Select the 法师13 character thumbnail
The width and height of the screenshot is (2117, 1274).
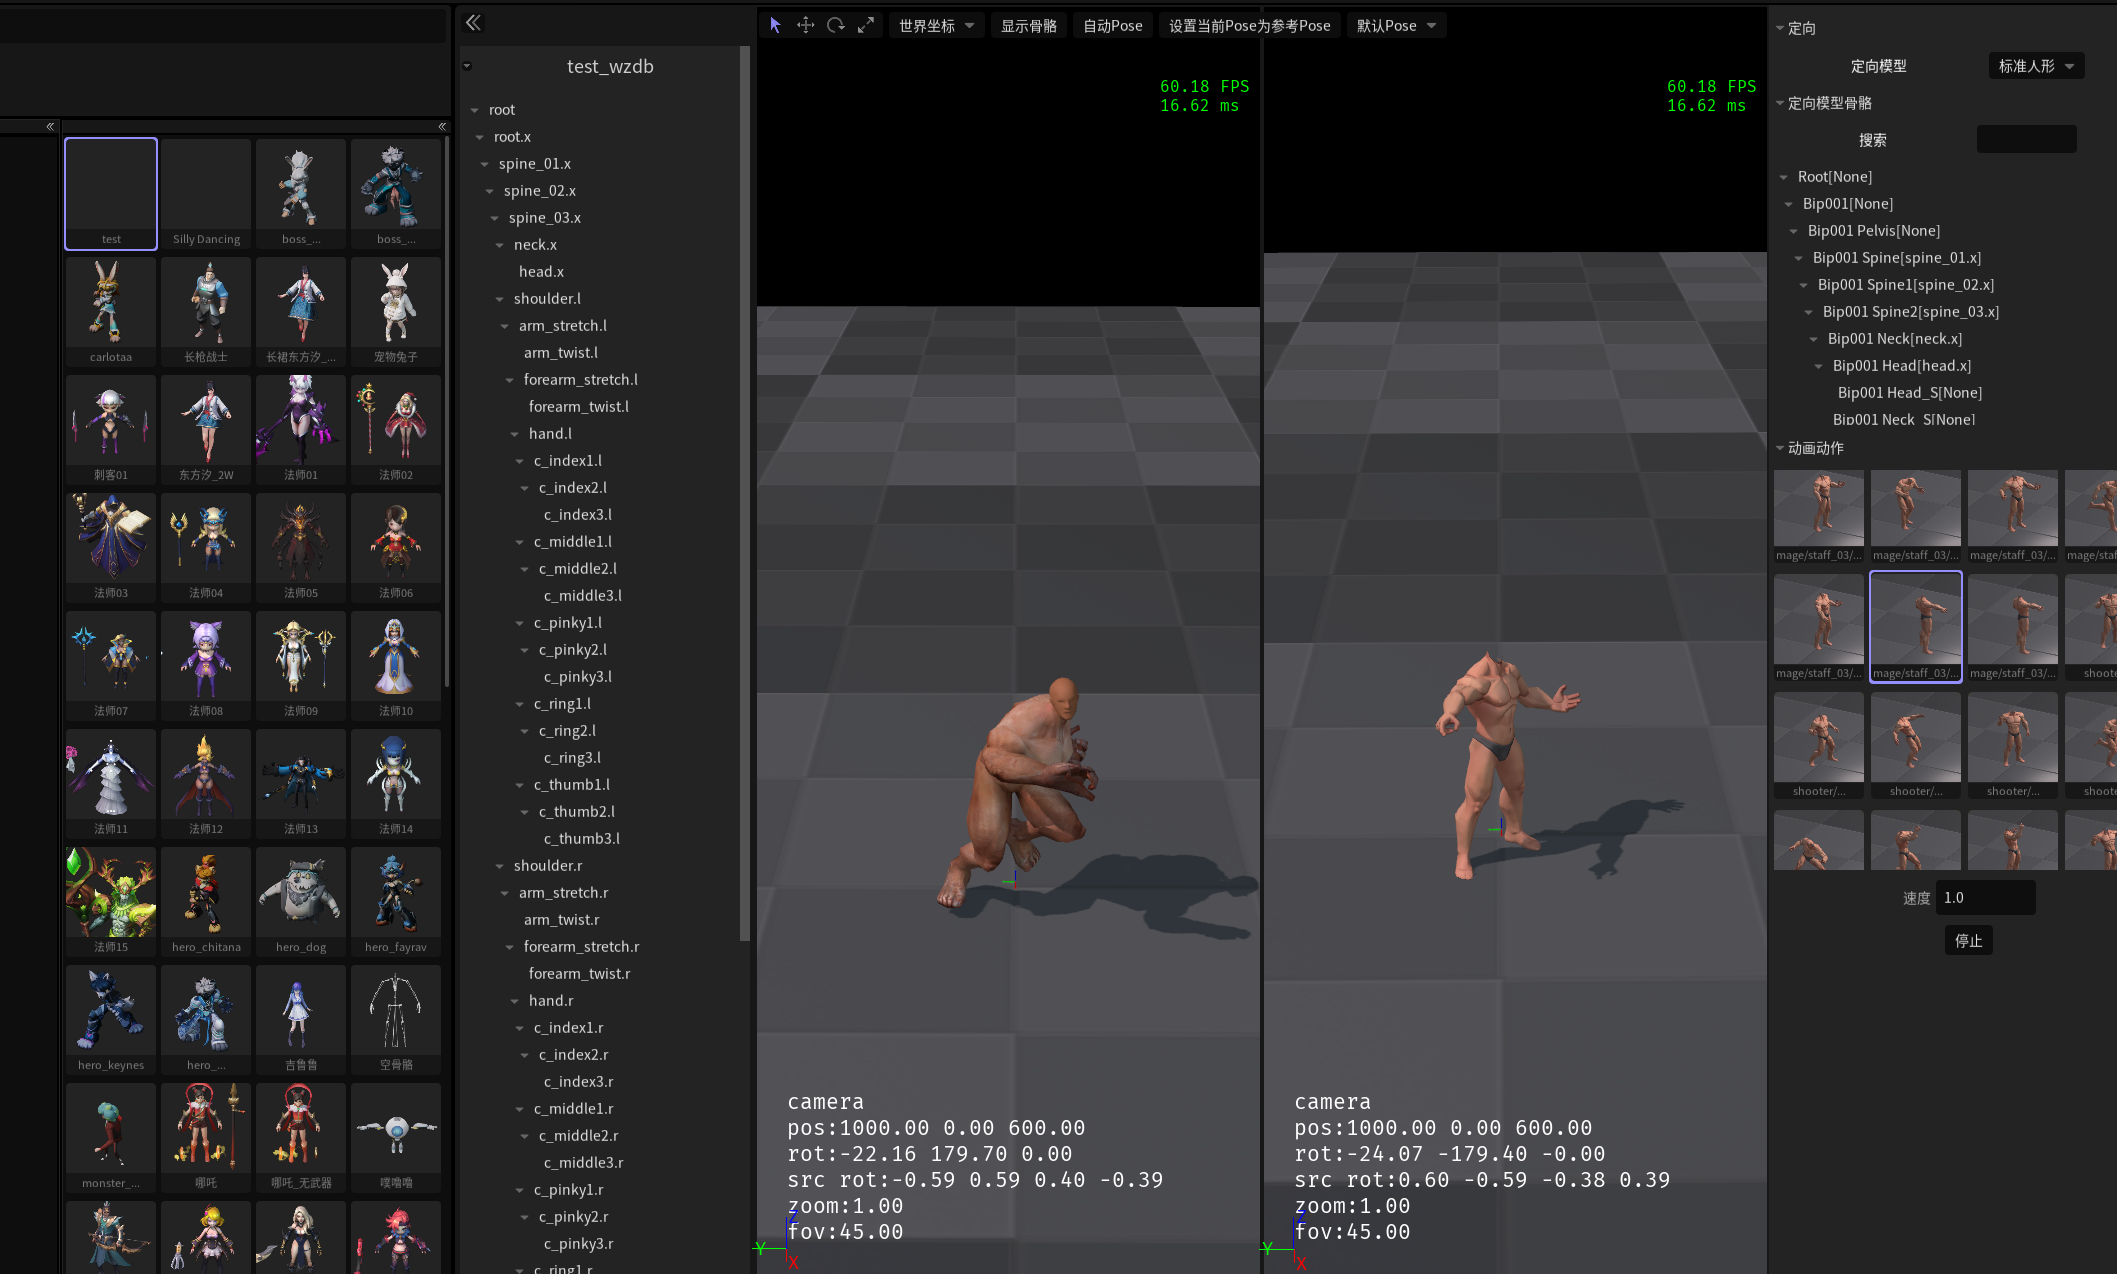pos(301,784)
